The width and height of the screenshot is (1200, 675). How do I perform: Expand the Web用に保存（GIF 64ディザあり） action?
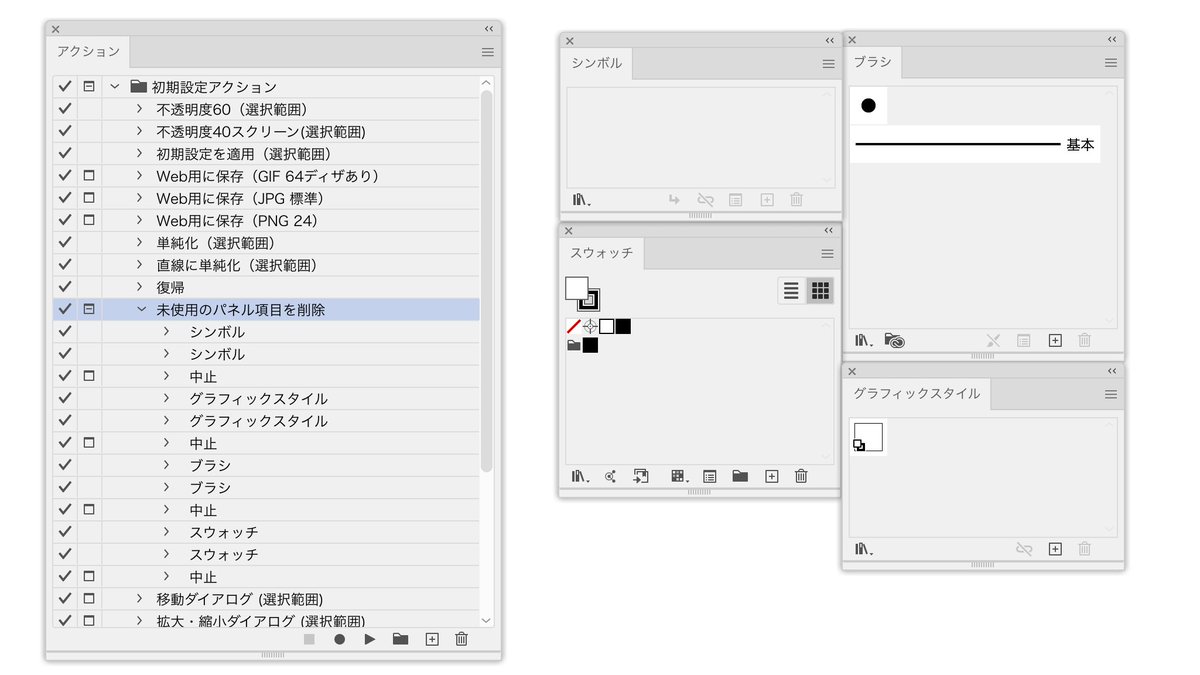coord(140,176)
